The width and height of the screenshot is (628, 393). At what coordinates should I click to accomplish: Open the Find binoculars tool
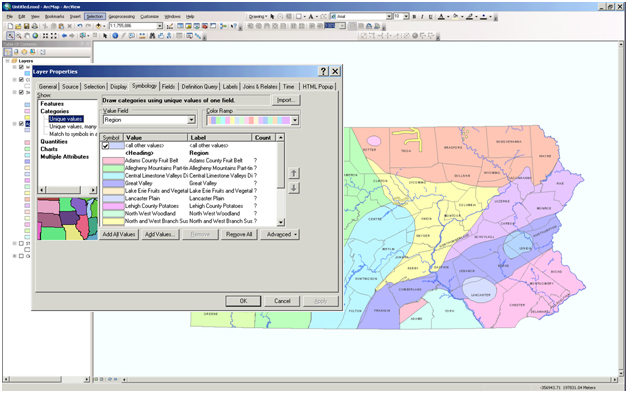tap(152, 36)
